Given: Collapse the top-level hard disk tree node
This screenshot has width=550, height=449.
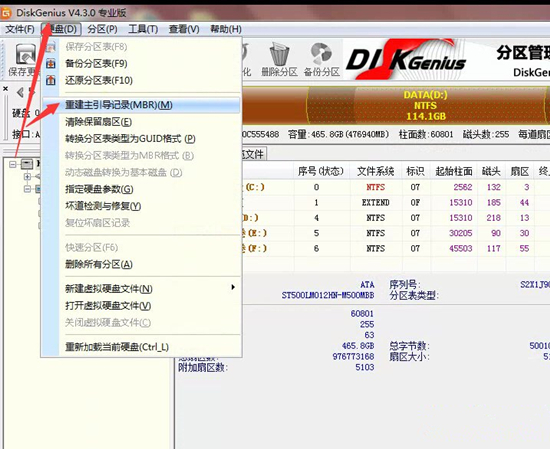Looking at the screenshot, I should (13, 164).
